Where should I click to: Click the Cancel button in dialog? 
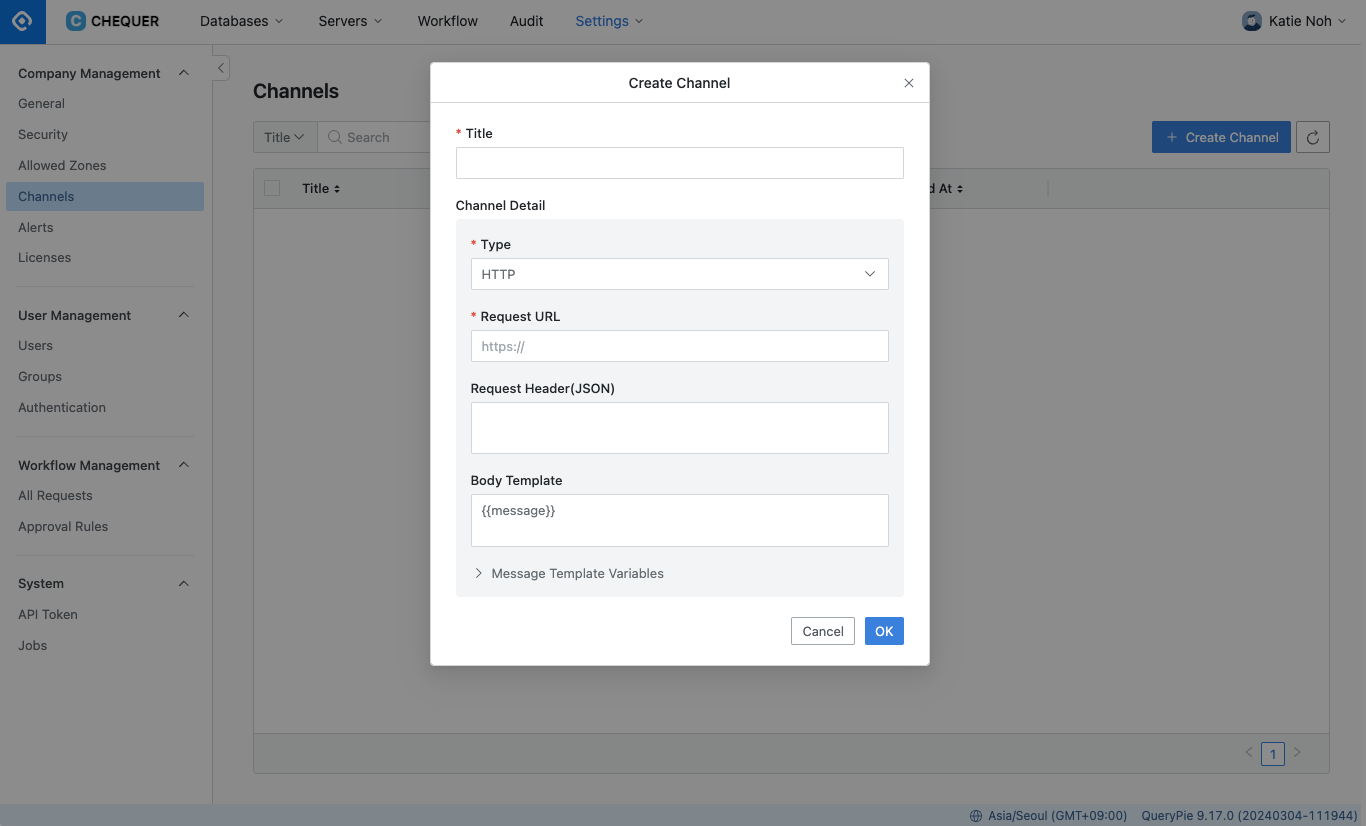coord(823,631)
